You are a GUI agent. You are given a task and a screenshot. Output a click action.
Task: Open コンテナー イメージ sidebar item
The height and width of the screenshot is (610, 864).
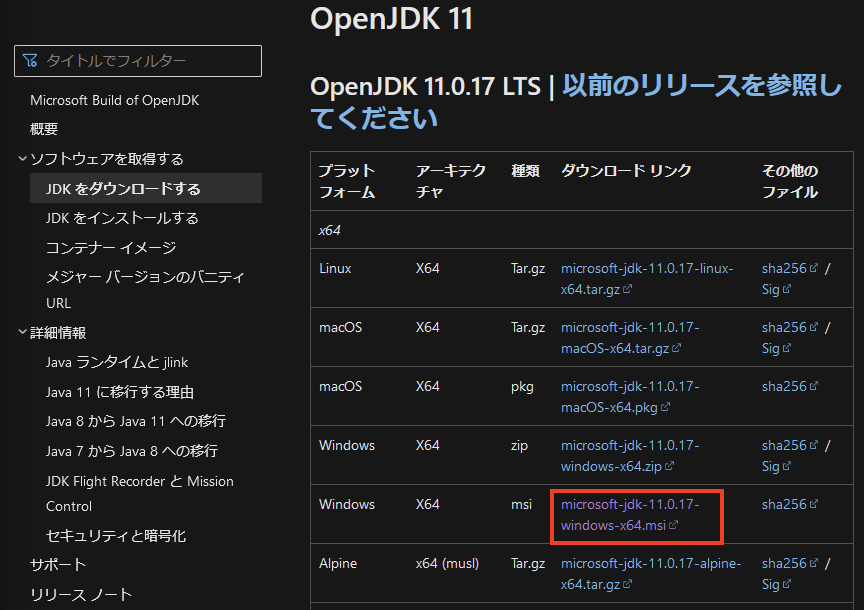pos(111,247)
